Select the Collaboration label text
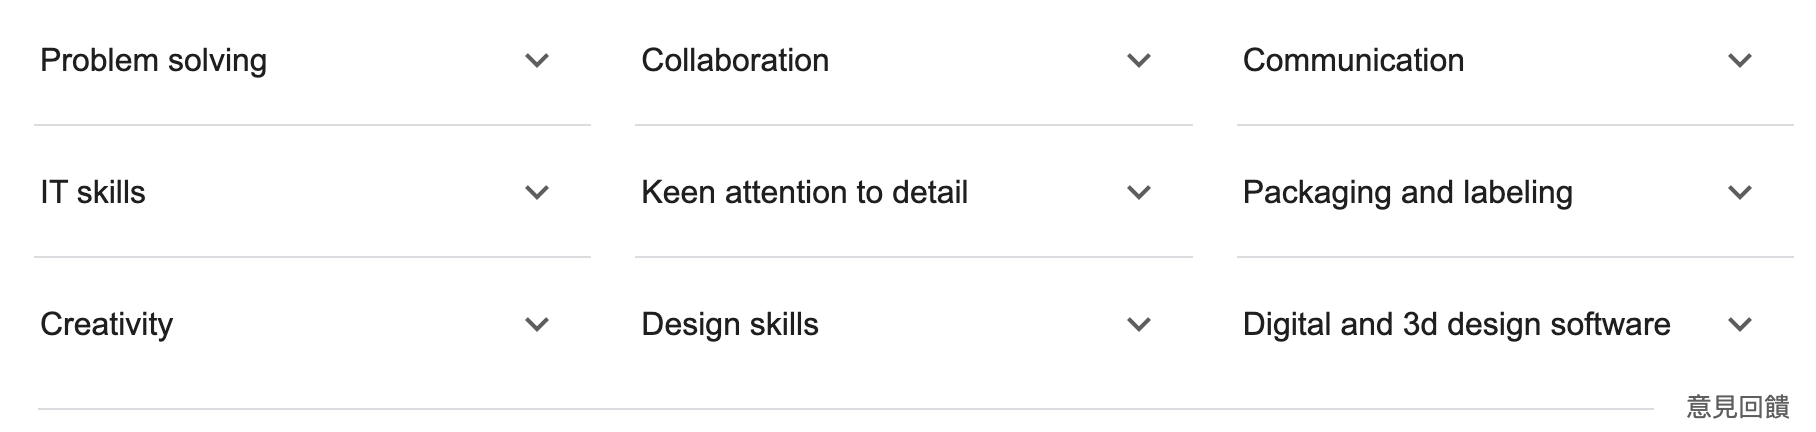Image resolution: width=1816 pixels, height=432 pixels. click(735, 61)
